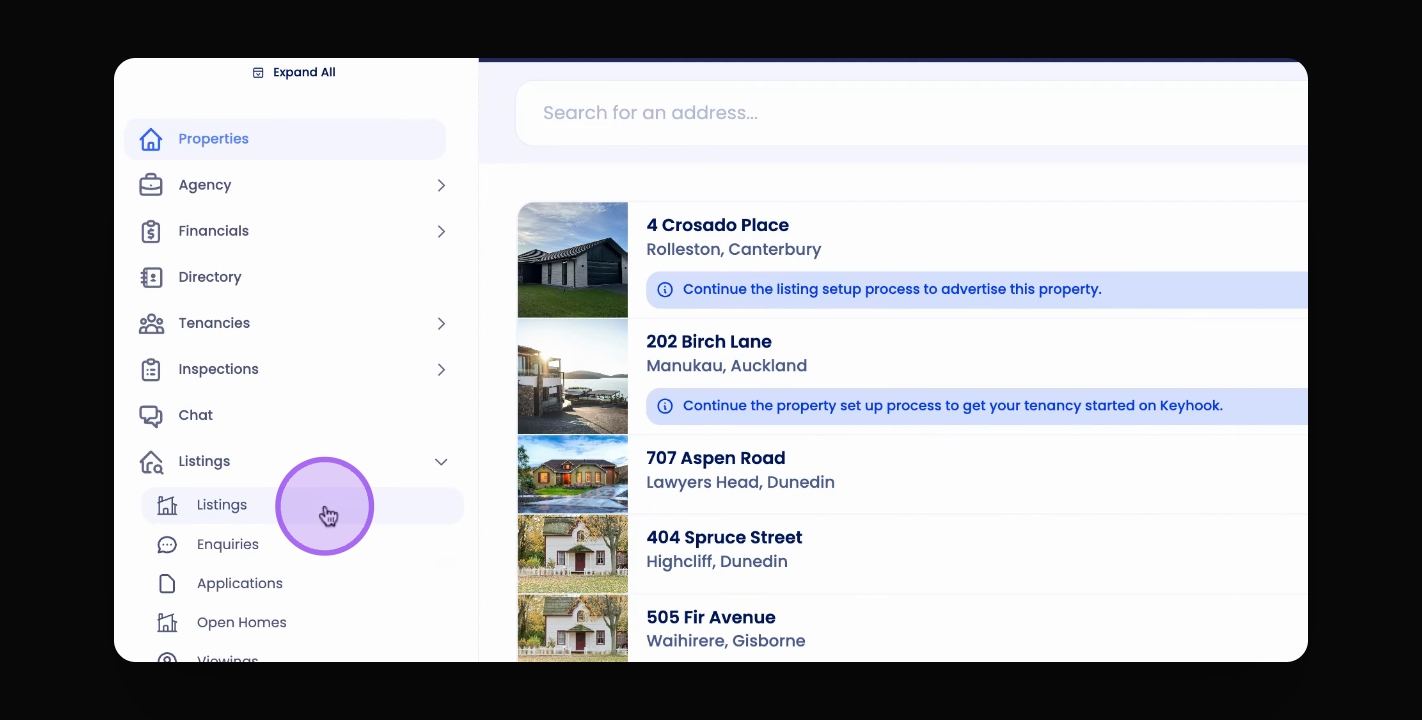Screen dimensions: 1422x720
Task: Click the Open Homes building icon
Action: (x=167, y=622)
